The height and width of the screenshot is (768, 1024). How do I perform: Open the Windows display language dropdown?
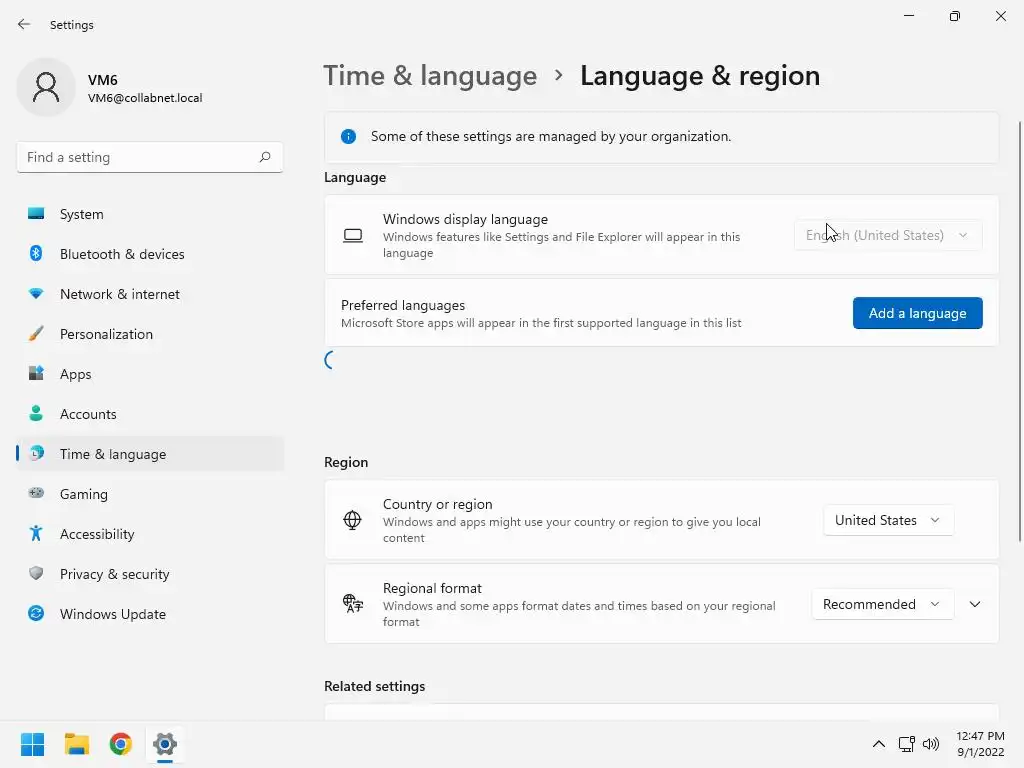tap(888, 235)
